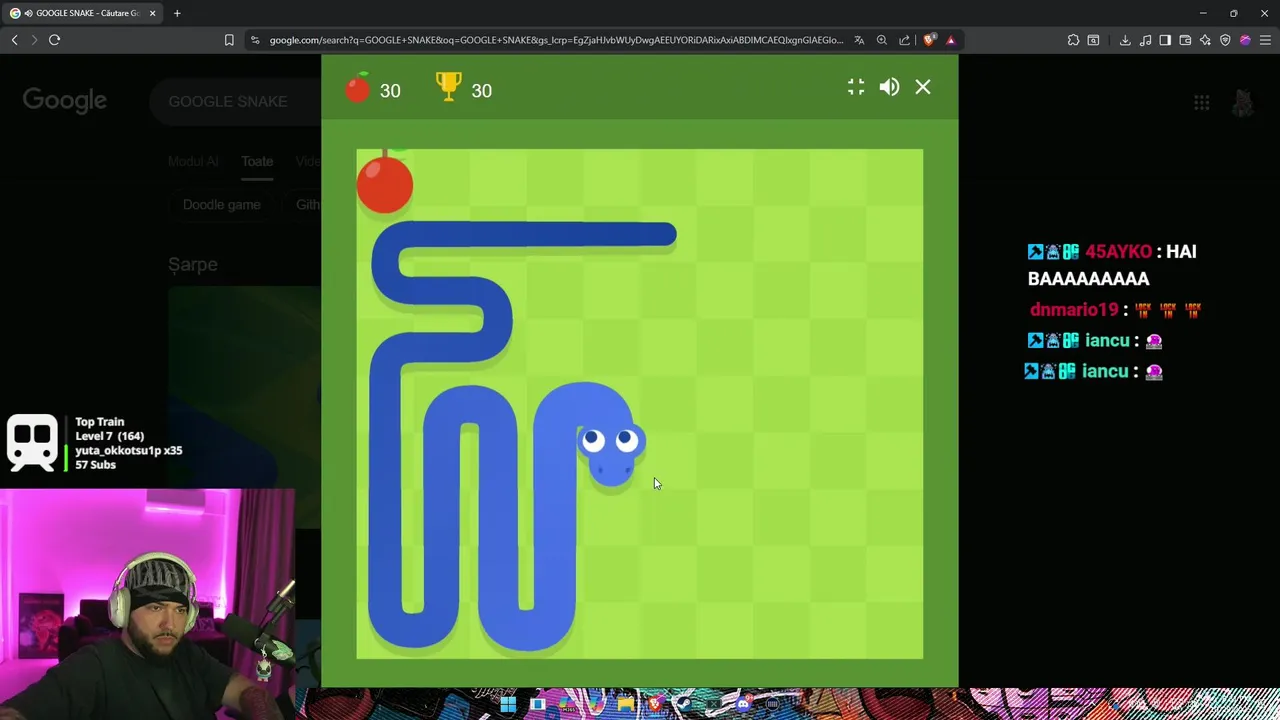Click the apple score icon
The height and width of the screenshot is (720, 1280).
pyautogui.click(x=358, y=88)
